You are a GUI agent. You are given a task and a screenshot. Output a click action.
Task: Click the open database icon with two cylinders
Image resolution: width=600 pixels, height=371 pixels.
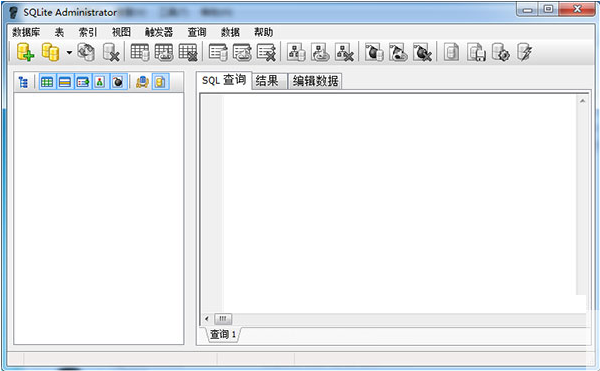[x=51, y=52]
